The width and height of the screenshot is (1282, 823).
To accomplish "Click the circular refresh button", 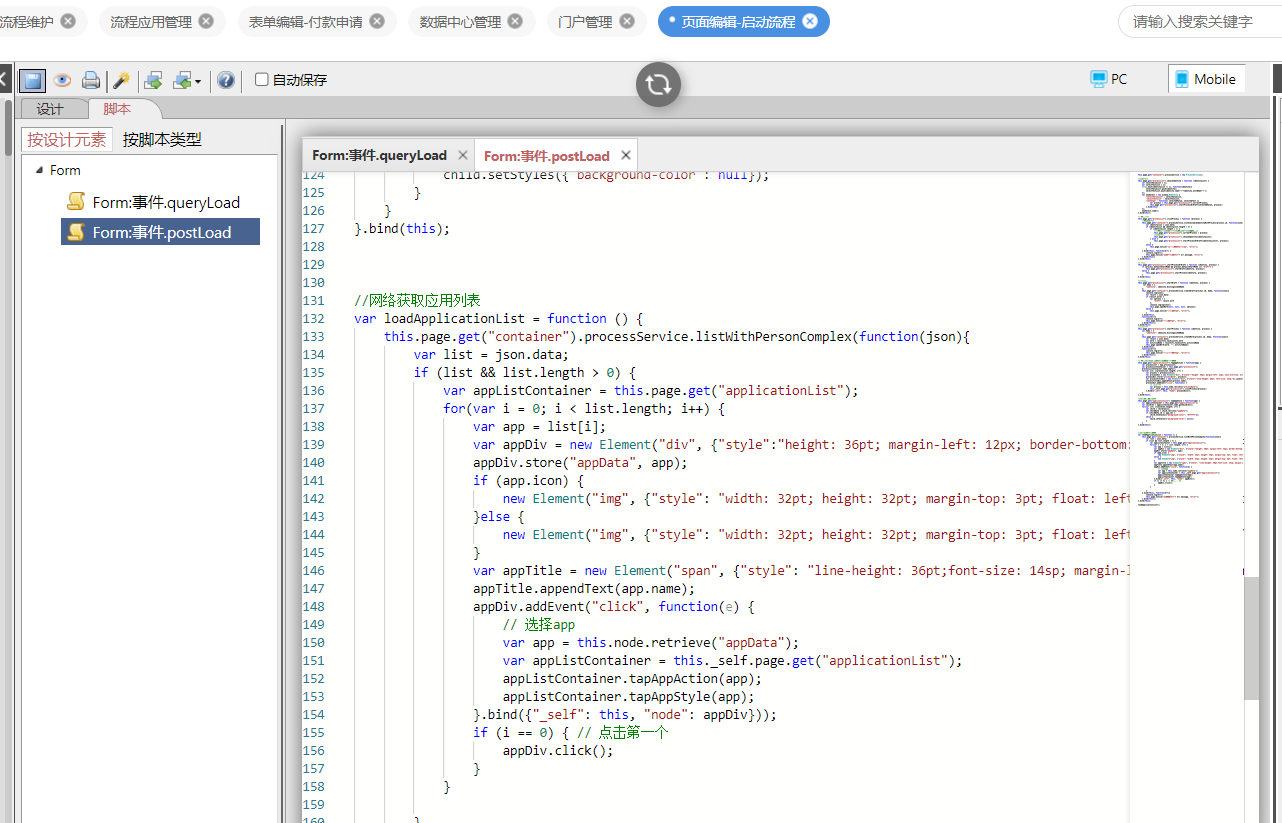I will click(x=658, y=84).
